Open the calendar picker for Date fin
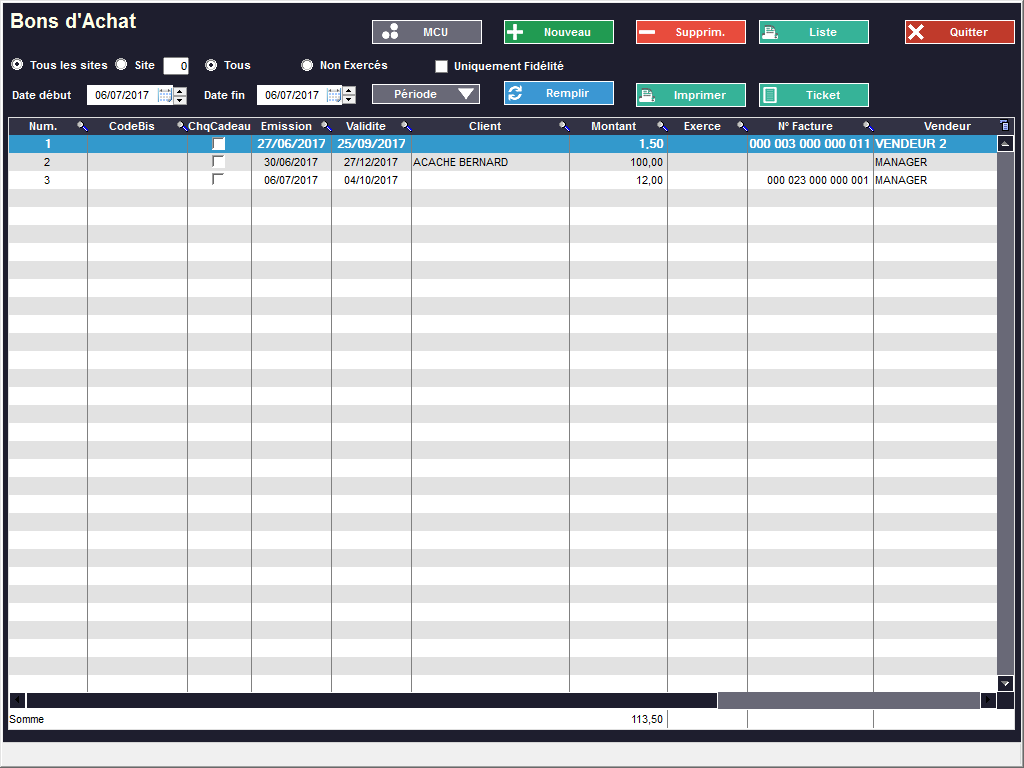The width and height of the screenshot is (1024, 768). click(x=334, y=96)
